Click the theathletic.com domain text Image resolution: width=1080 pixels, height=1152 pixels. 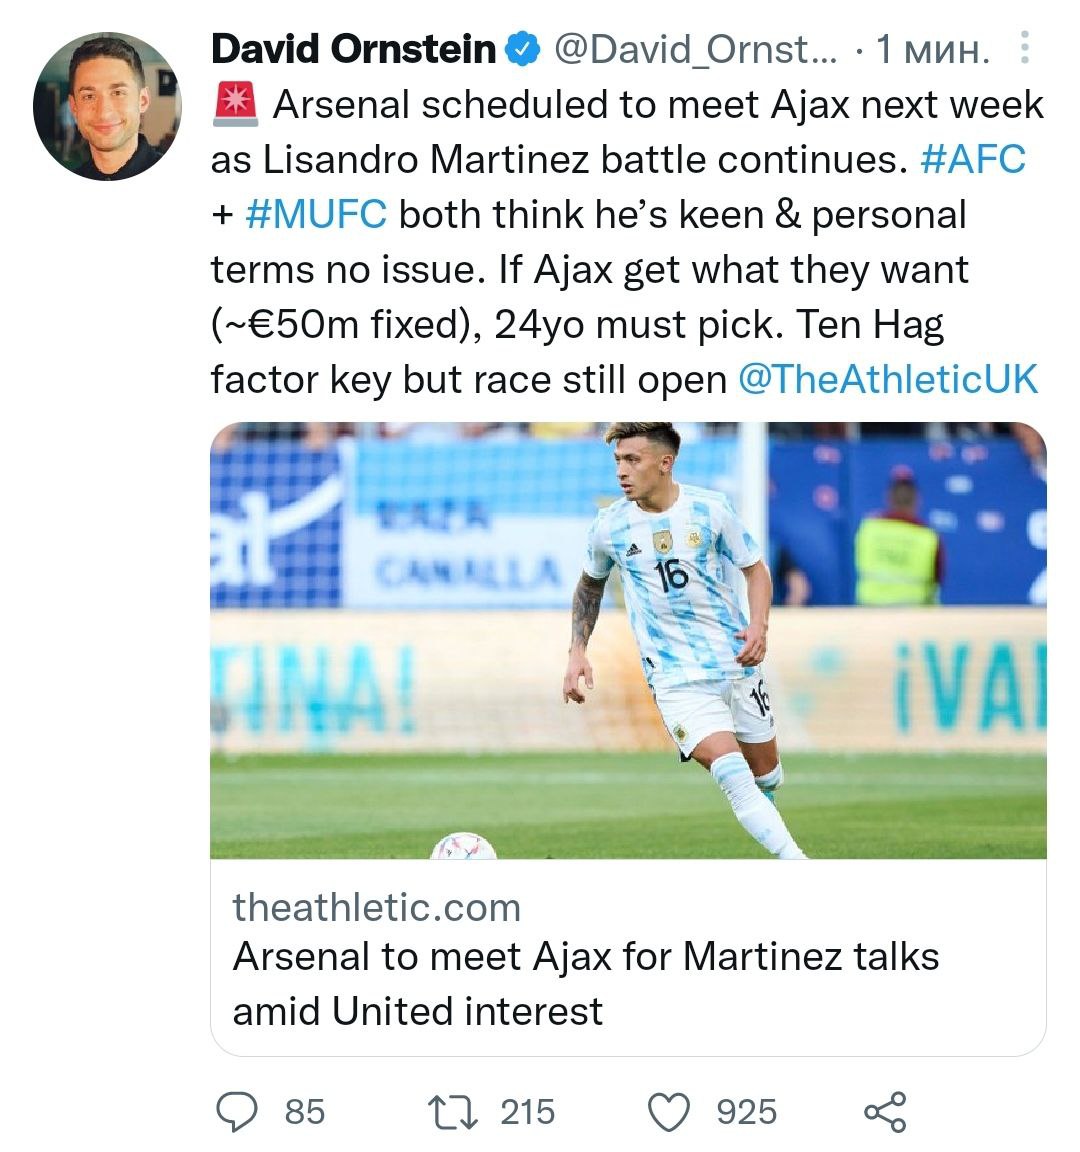pos(377,907)
